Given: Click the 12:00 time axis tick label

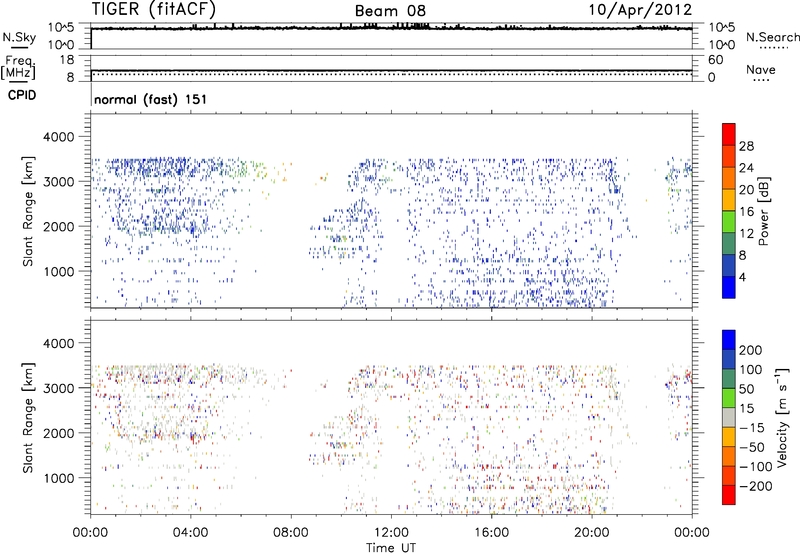Looking at the screenshot, I should (391, 533).
